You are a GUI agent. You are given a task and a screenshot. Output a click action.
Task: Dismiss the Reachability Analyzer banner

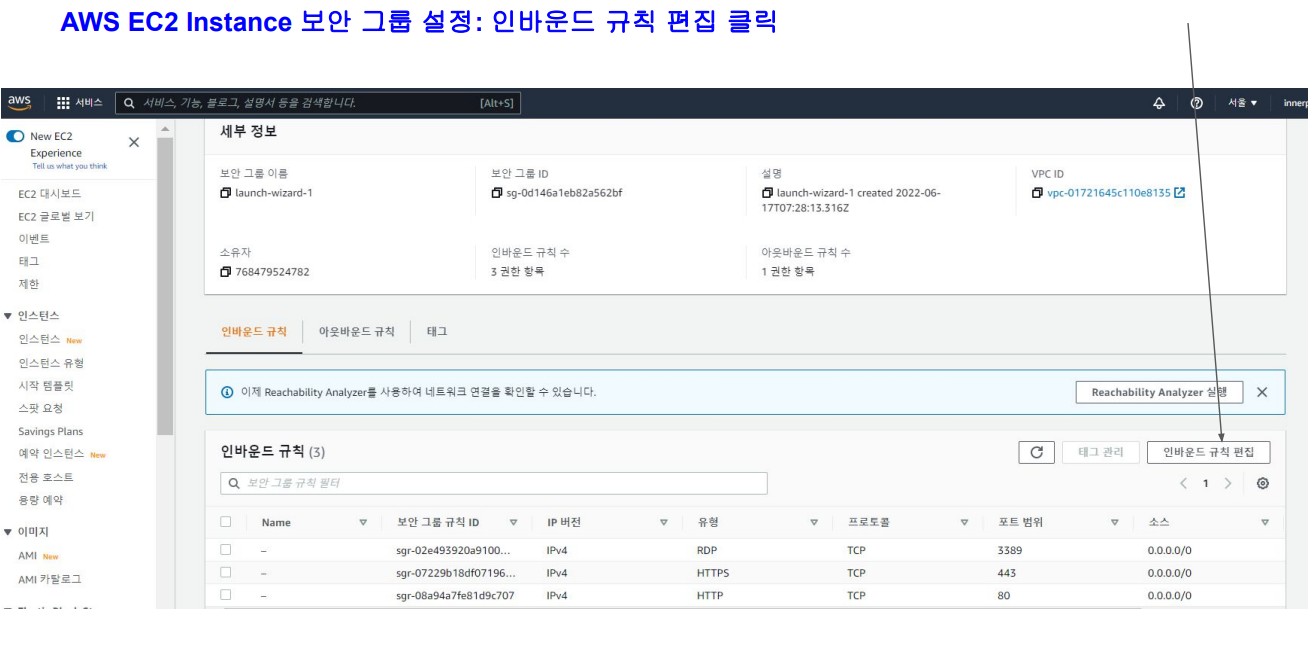(1262, 392)
